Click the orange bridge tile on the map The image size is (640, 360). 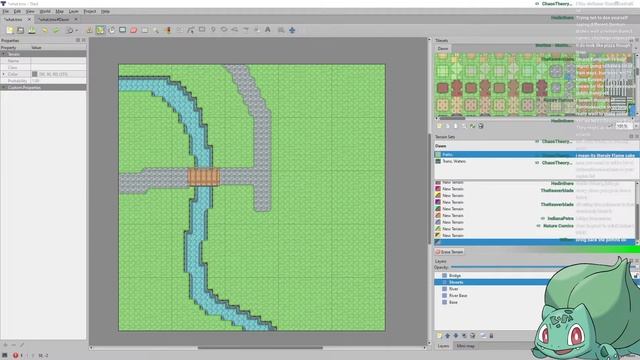(x=204, y=177)
